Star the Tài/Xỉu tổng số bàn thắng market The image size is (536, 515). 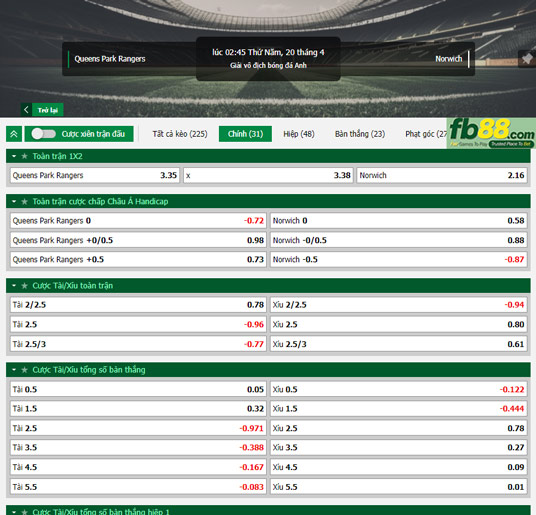point(24,370)
